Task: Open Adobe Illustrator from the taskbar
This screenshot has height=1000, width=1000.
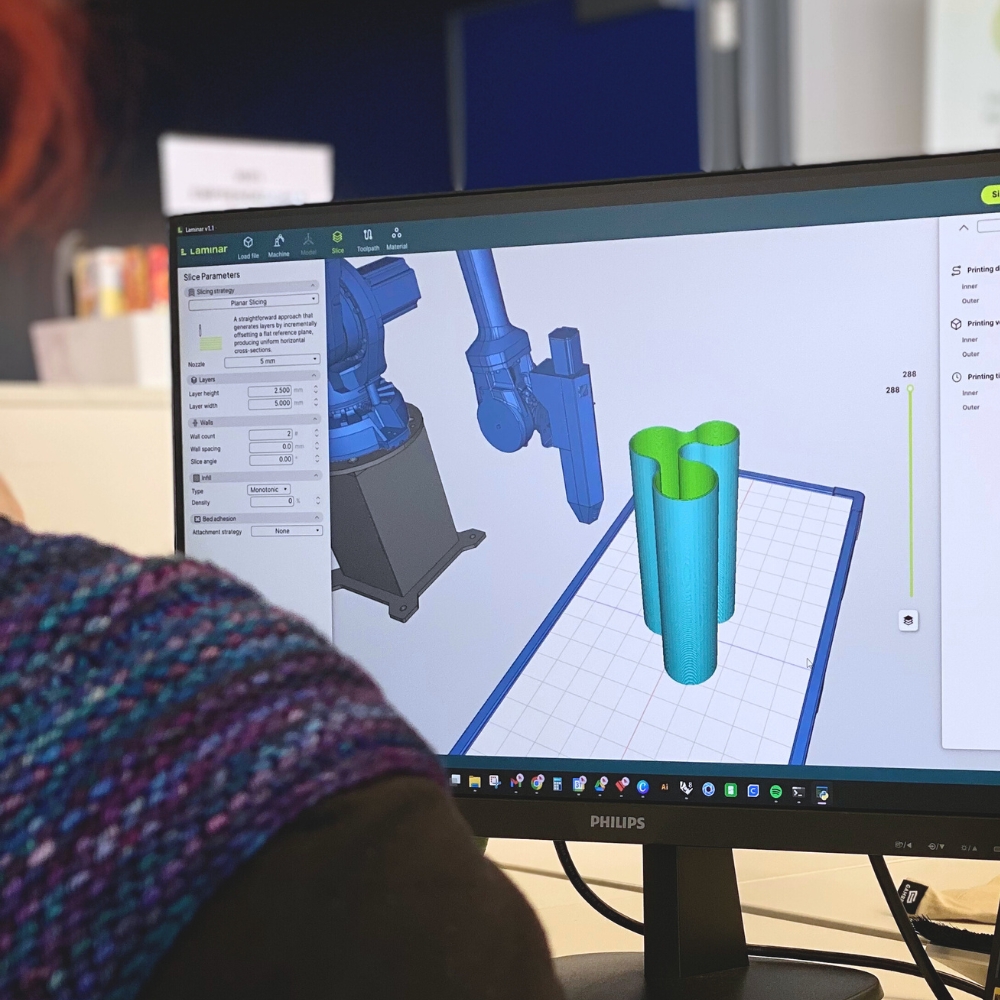Action: [664, 788]
